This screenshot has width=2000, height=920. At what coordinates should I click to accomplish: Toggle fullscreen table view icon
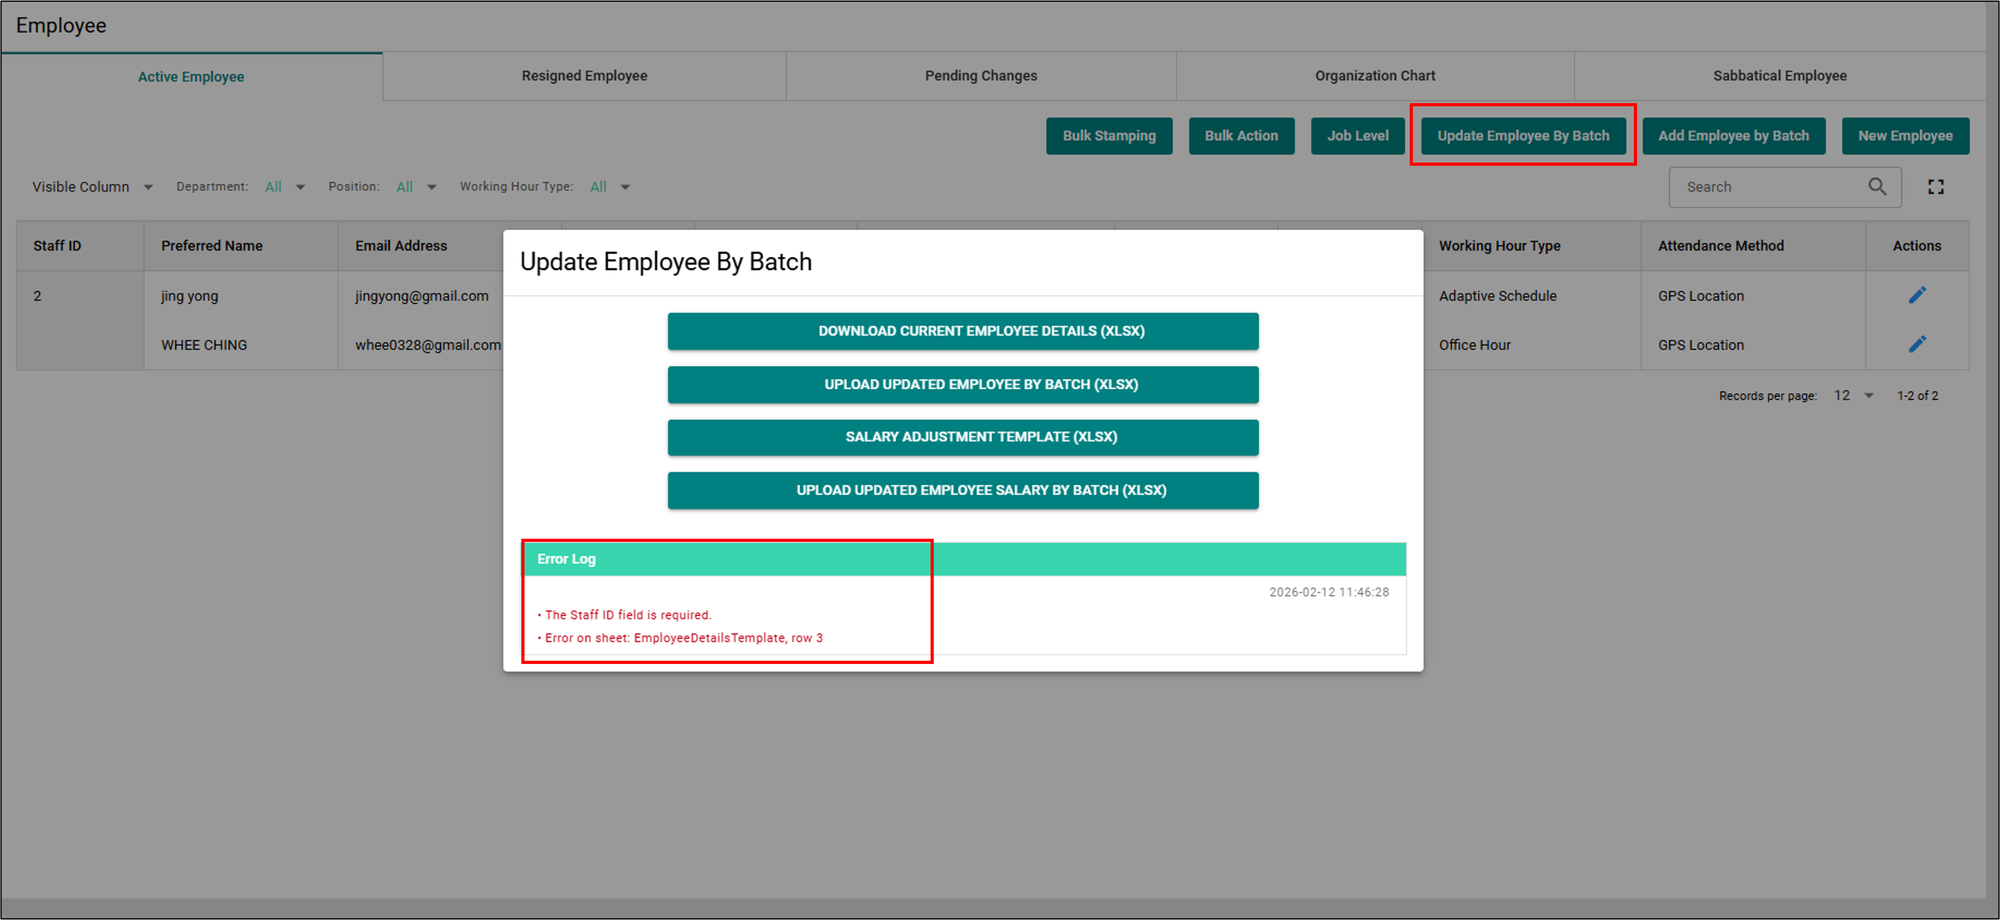(1936, 187)
